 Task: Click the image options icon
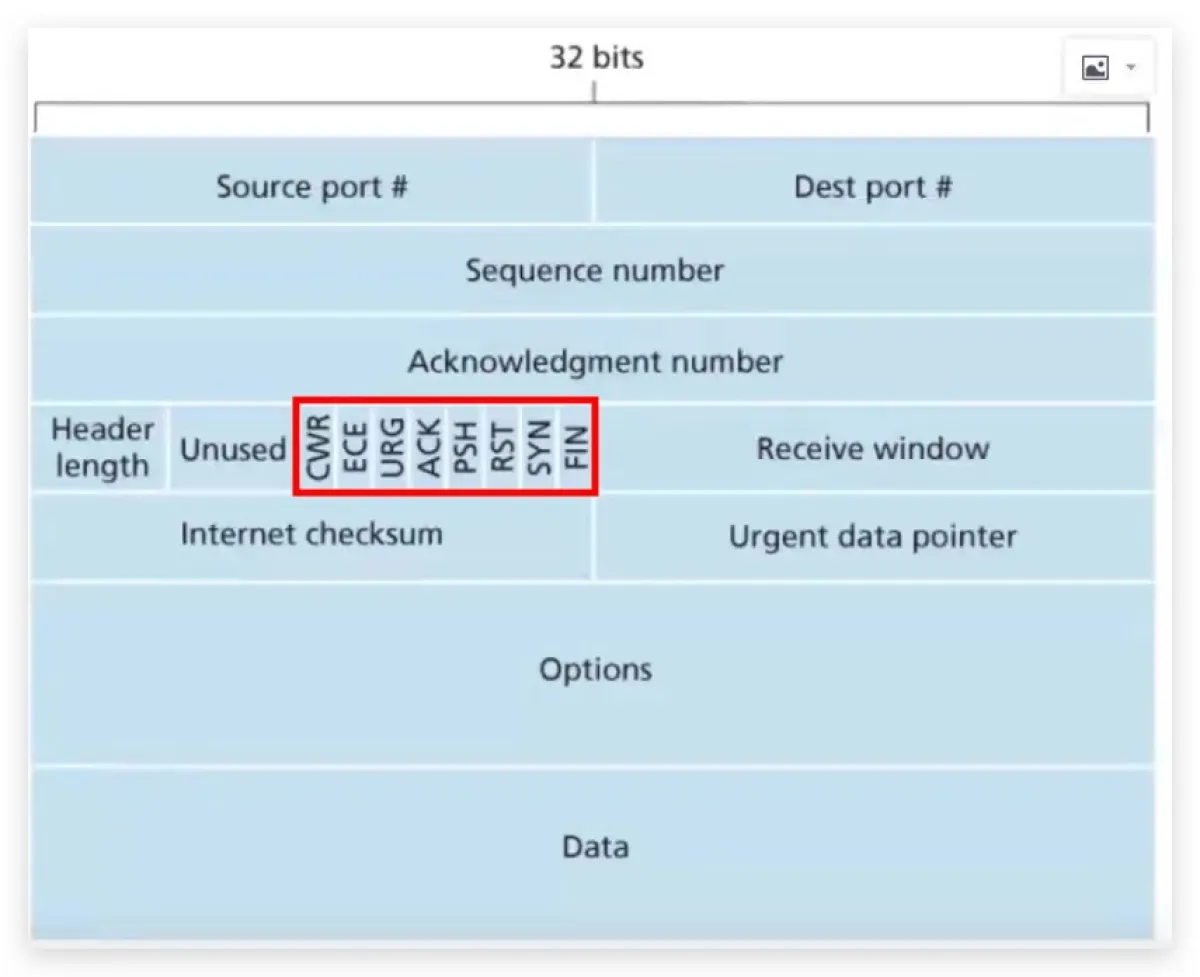[1096, 68]
